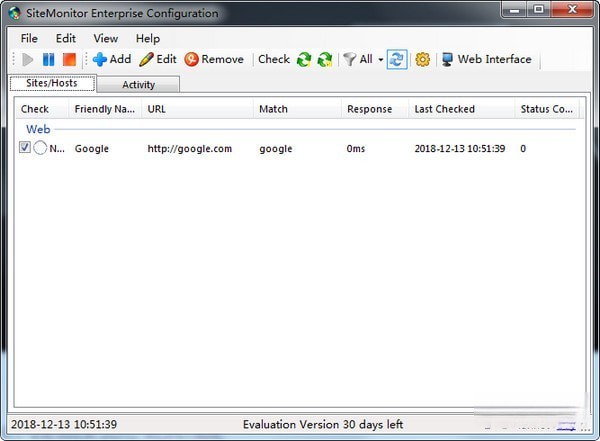Image resolution: width=600 pixels, height=441 pixels.
Task: Click the status bar timestamp 2018-12-13 10:51:39
Action: click(64, 424)
